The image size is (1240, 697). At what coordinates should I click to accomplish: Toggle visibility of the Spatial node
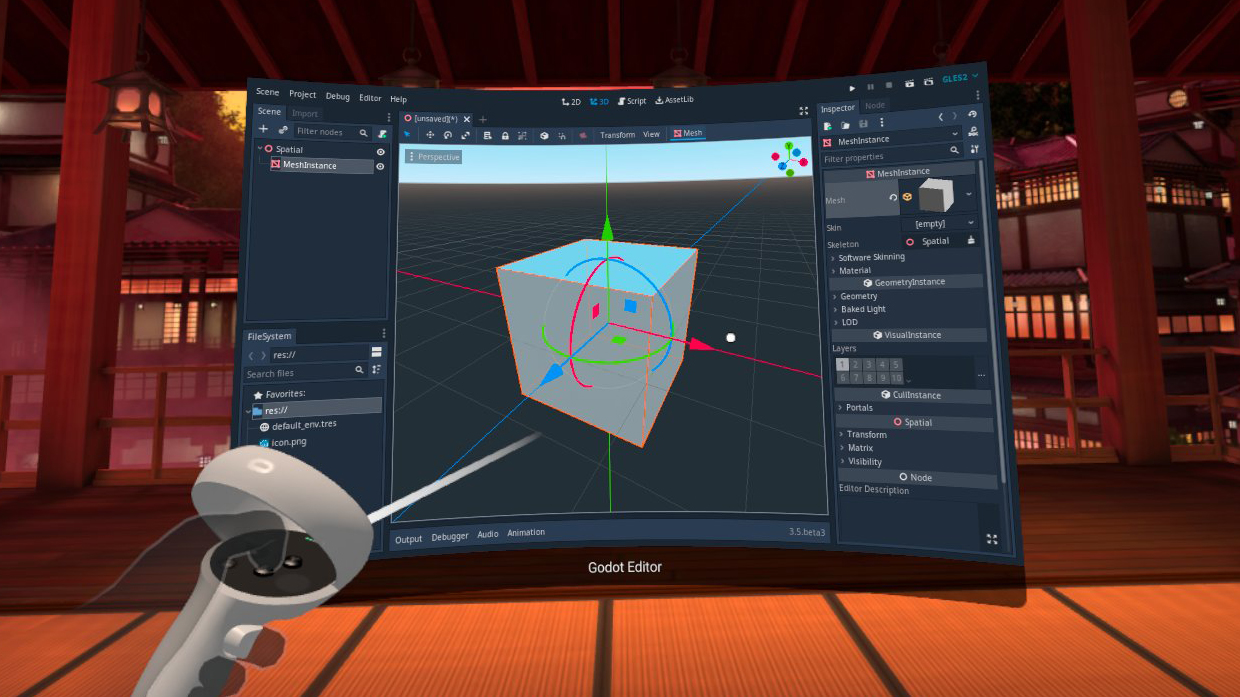380,152
